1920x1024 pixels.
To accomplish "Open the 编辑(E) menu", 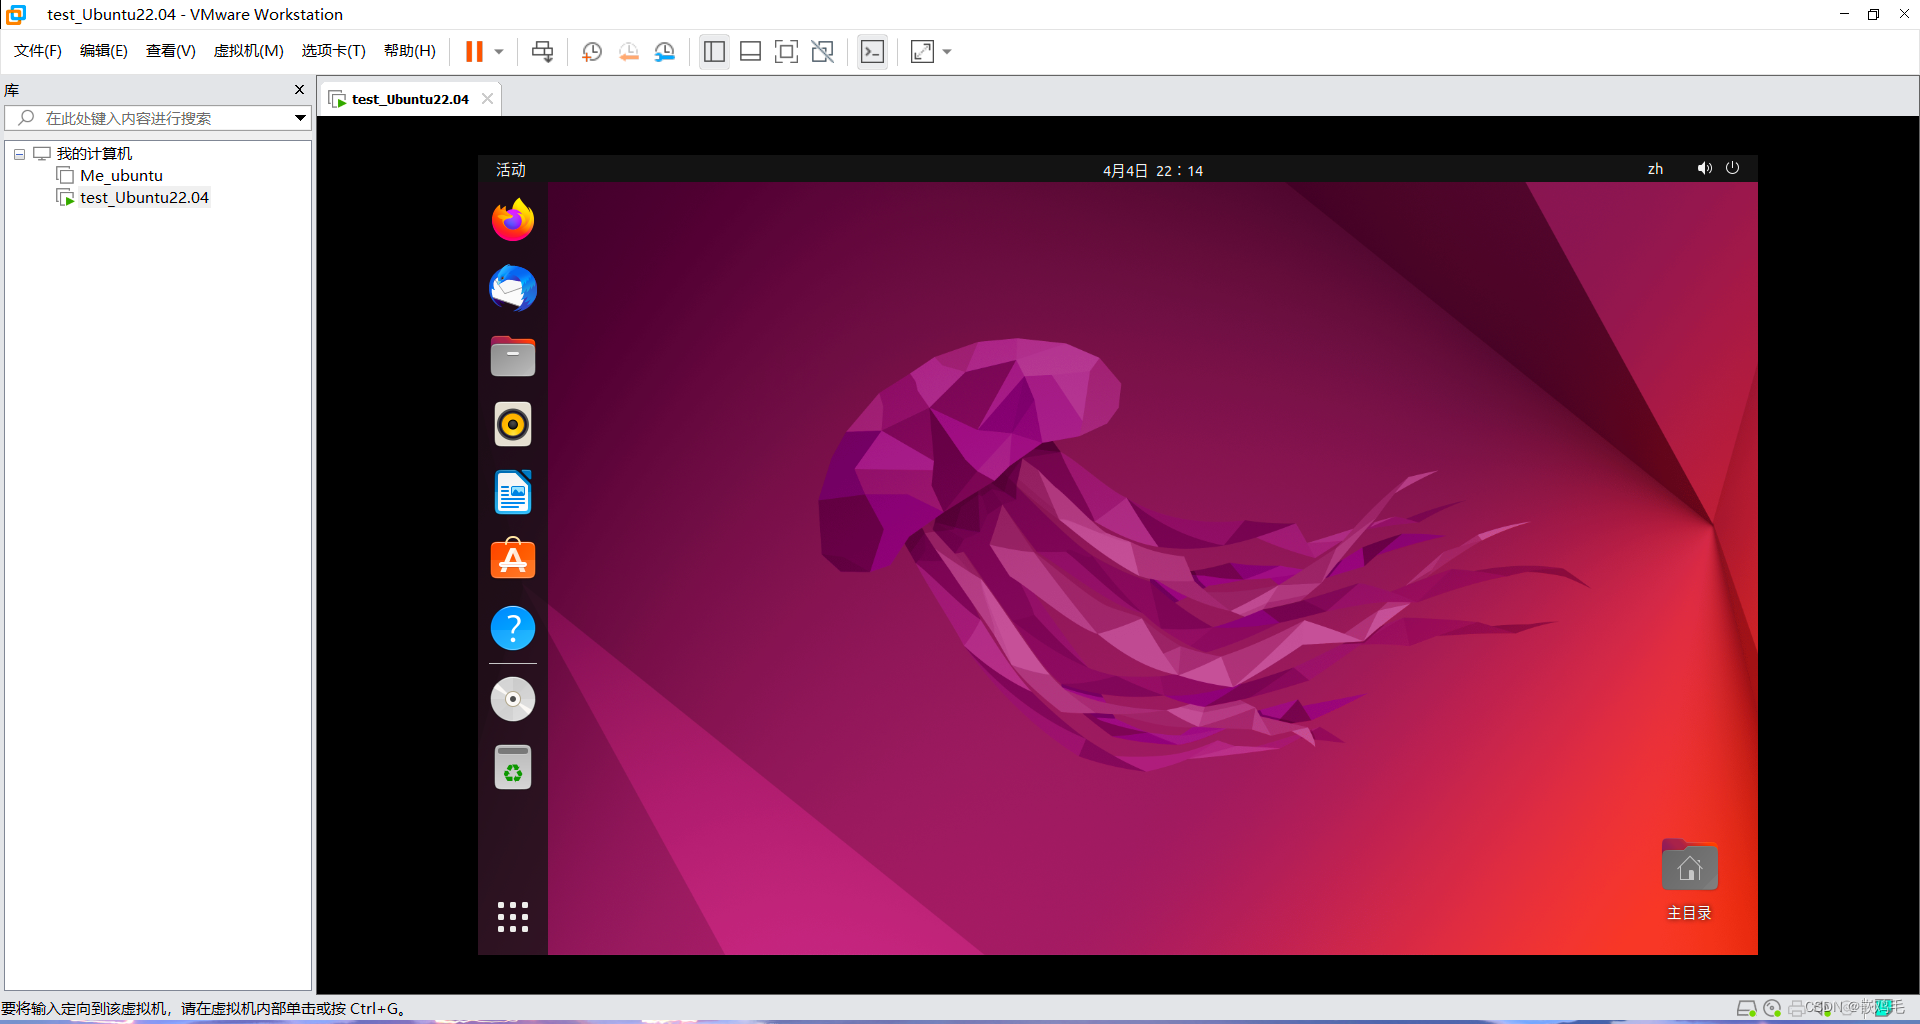I will [x=104, y=51].
